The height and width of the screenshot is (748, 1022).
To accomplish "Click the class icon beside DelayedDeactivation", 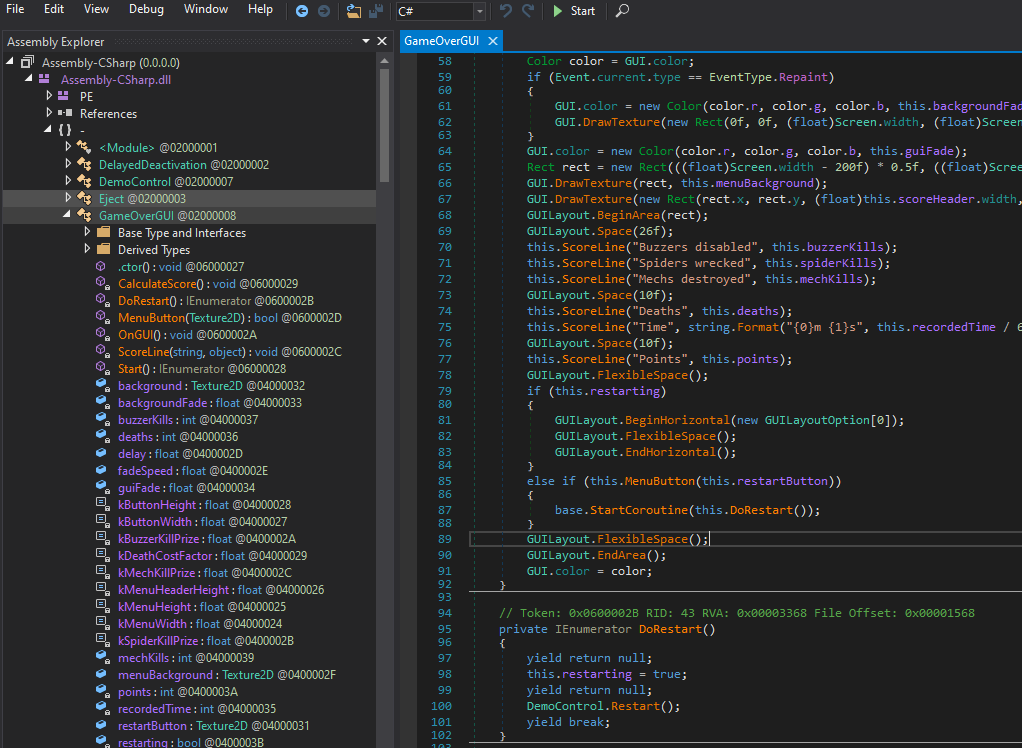I will click(84, 164).
